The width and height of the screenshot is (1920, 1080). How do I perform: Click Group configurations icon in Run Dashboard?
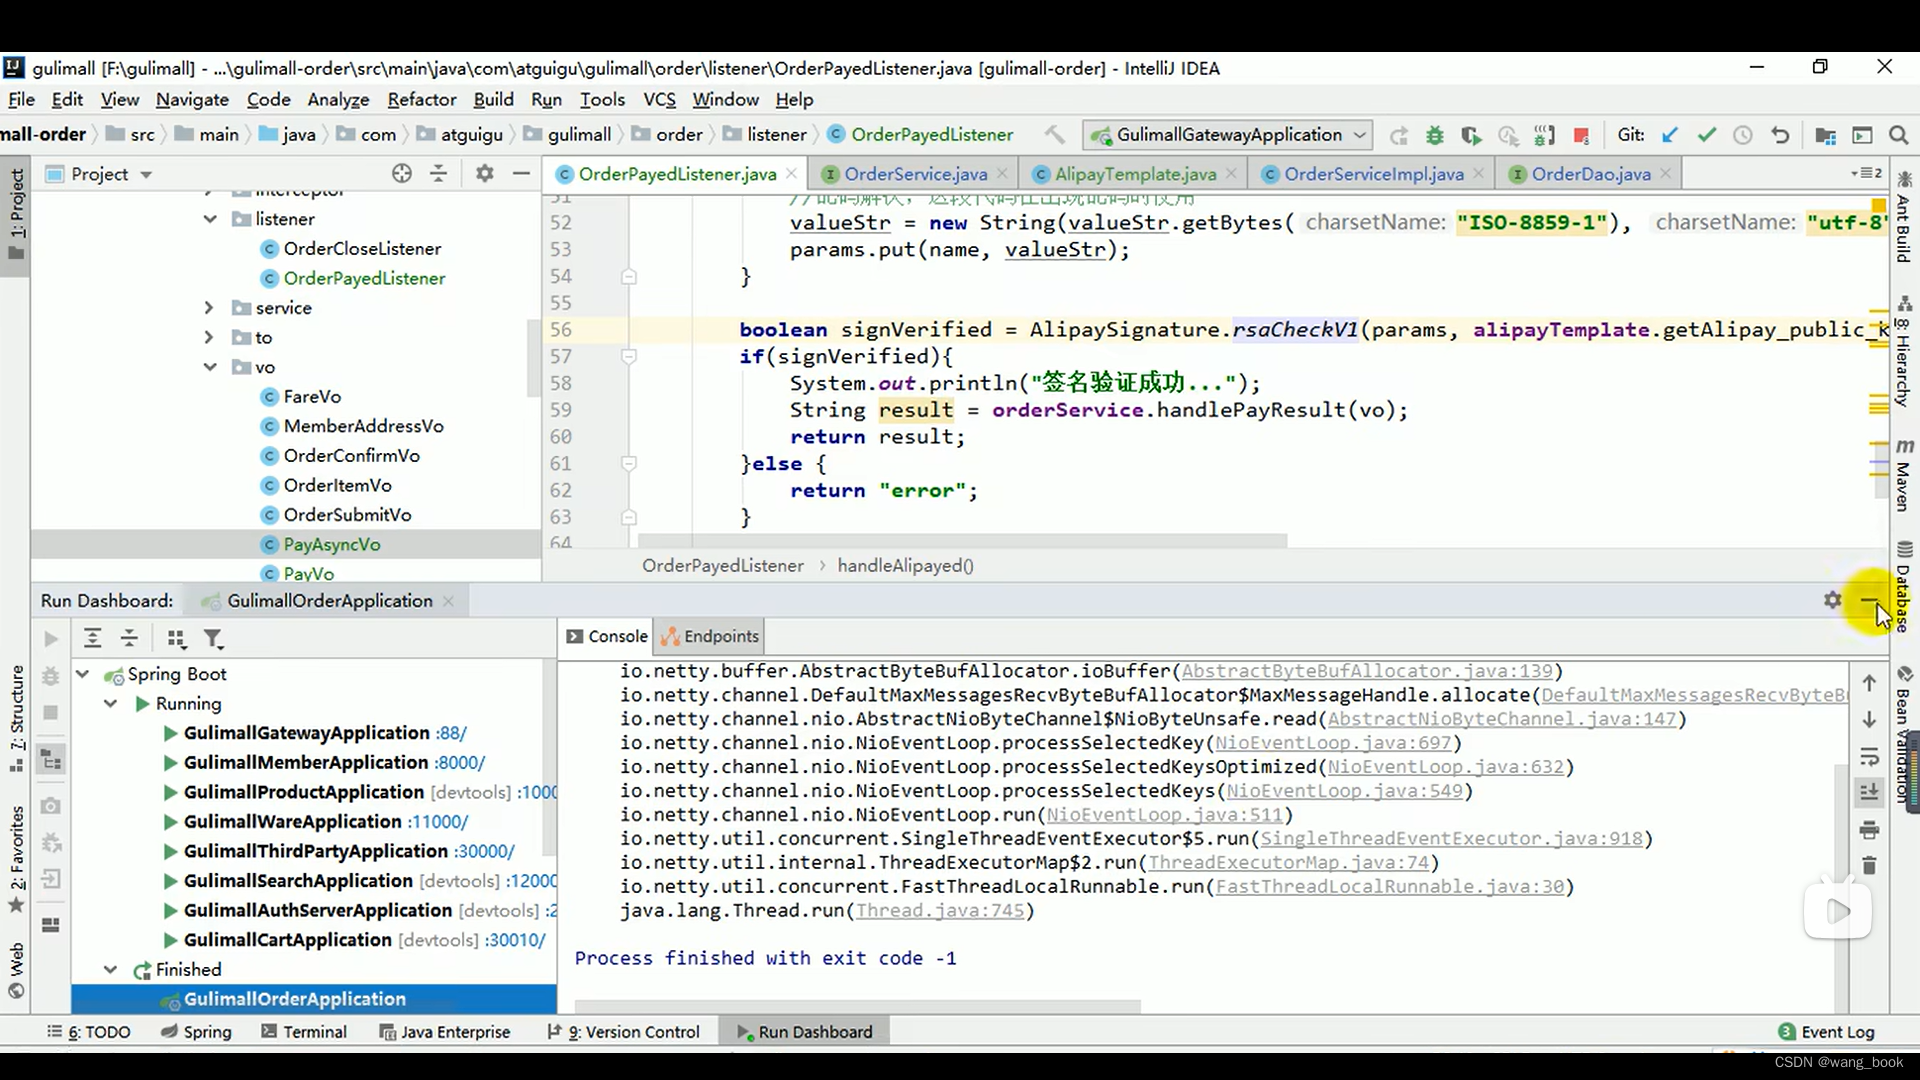(x=176, y=638)
